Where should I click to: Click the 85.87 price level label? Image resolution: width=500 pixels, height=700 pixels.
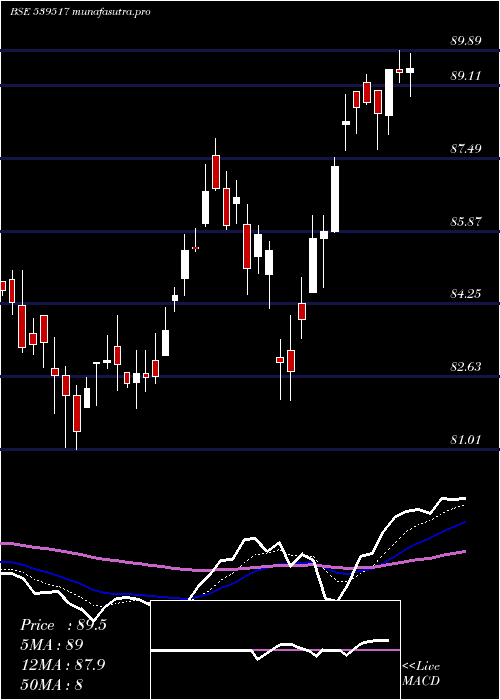coord(466,222)
